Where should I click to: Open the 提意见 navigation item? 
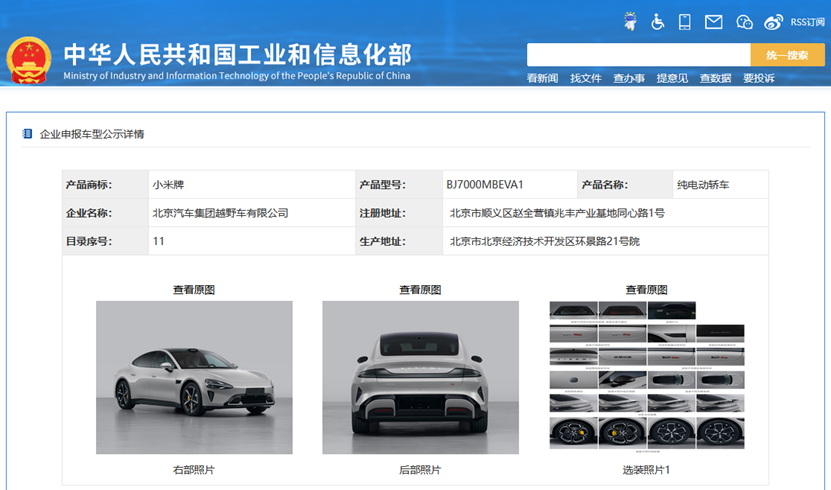672,78
